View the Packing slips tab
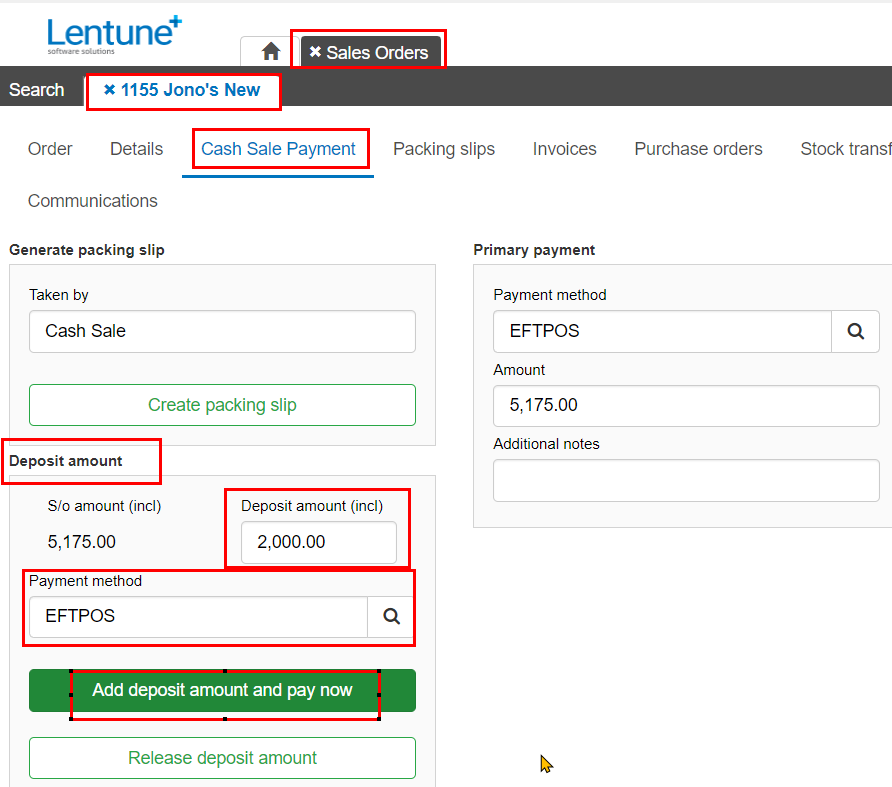 (444, 149)
